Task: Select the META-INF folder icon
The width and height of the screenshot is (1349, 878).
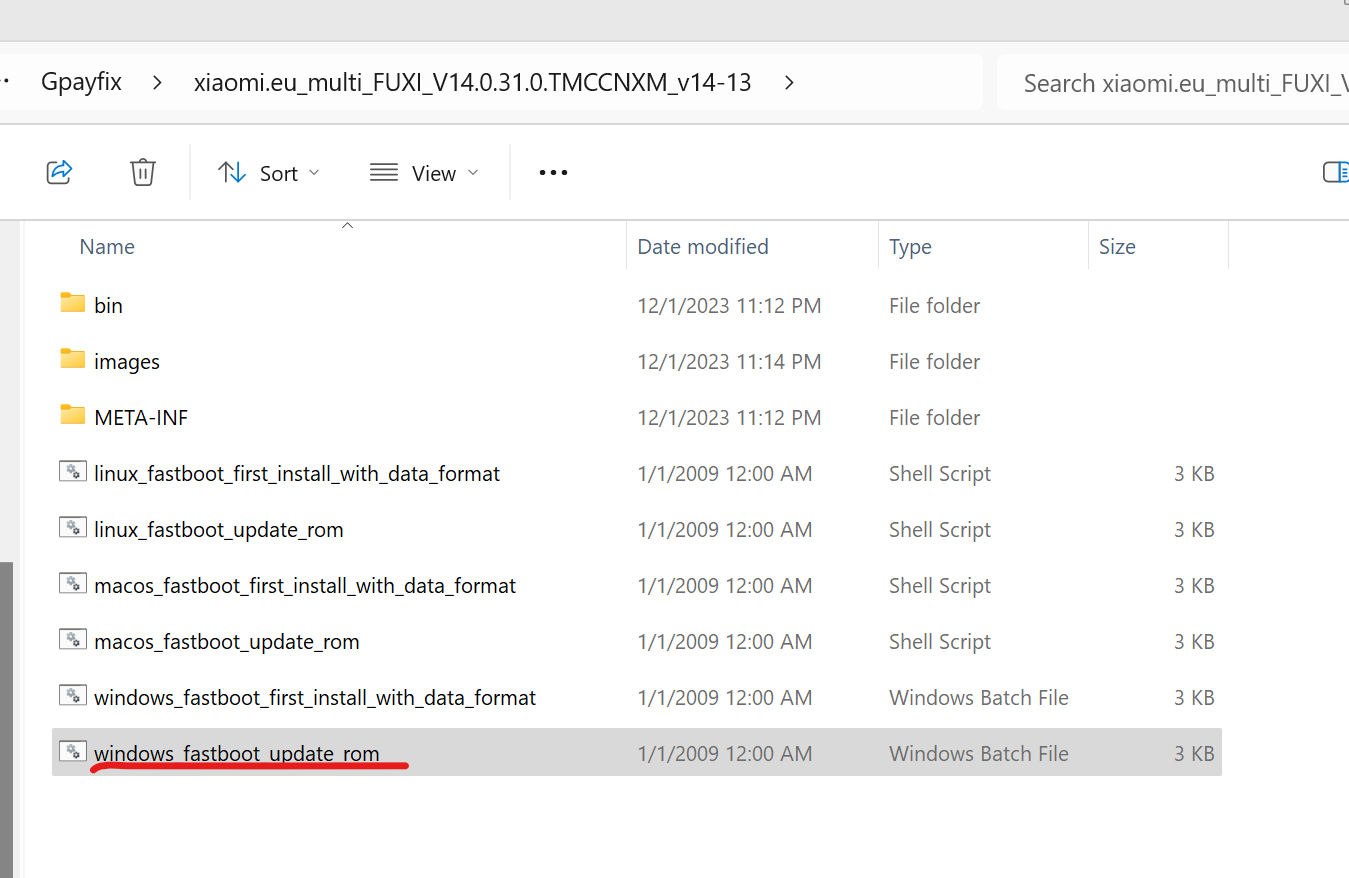Action: coord(72,415)
